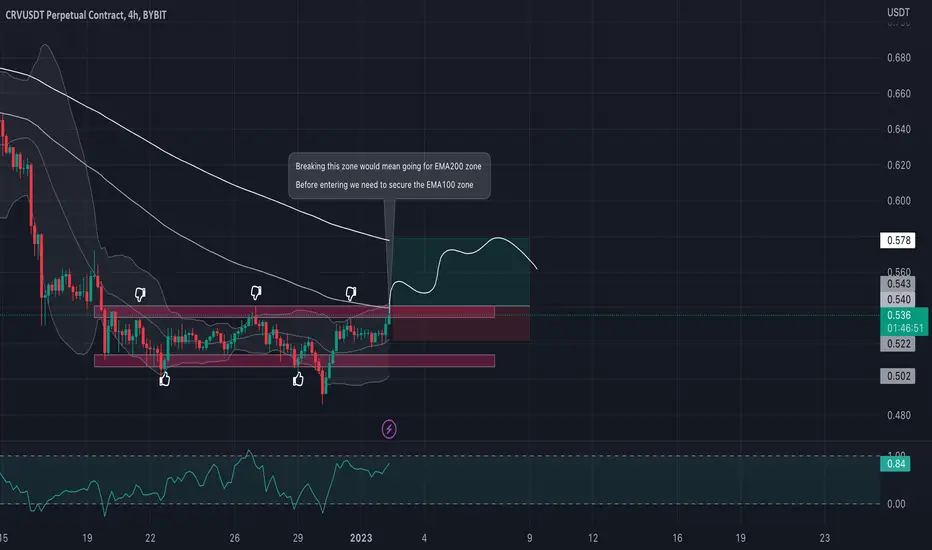Click the 26 date axis label
This screenshot has width=932, height=550.
pyautogui.click(x=235, y=538)
